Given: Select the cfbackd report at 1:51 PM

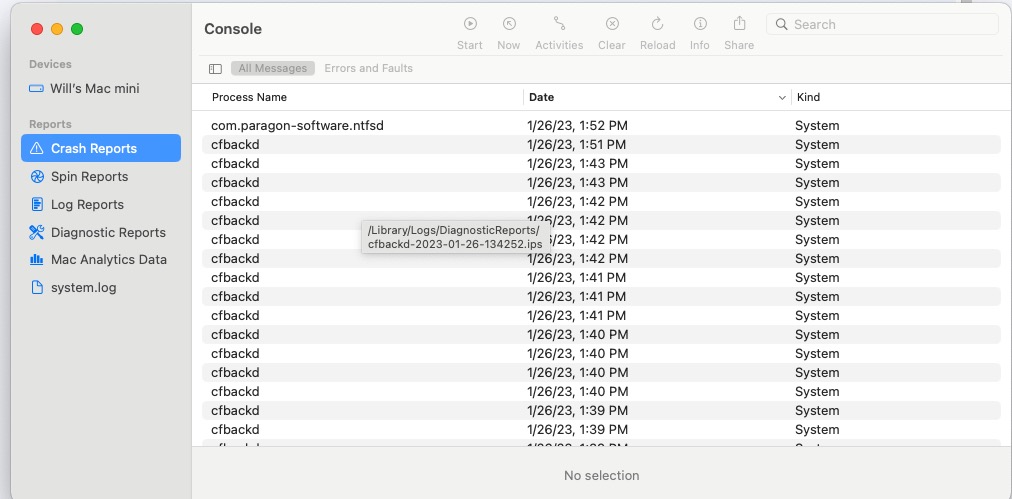Looking at the screenshot, I should click(x=601, y=145).
